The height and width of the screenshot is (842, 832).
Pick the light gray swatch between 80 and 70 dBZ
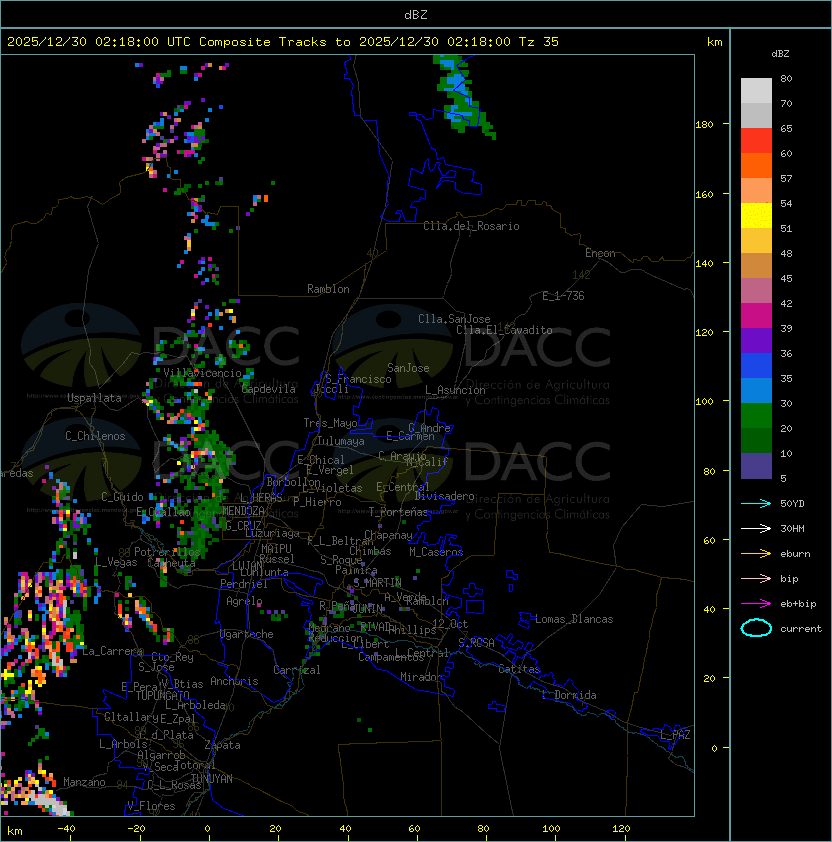coord(756,91)
